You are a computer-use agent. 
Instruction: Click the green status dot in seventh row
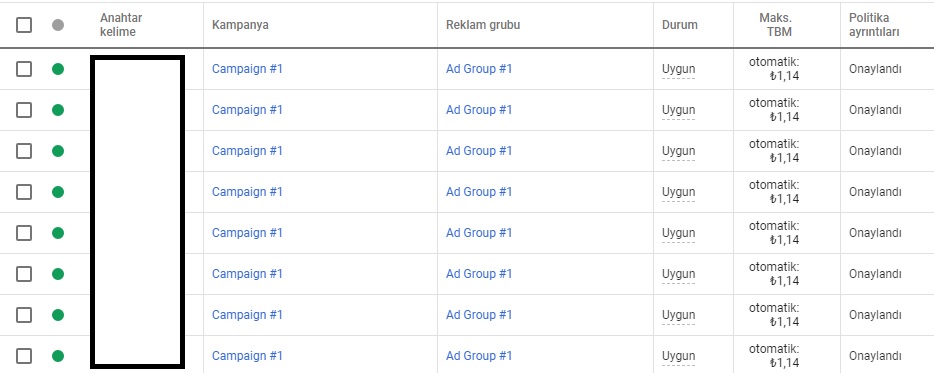click(x=58, y=315)
